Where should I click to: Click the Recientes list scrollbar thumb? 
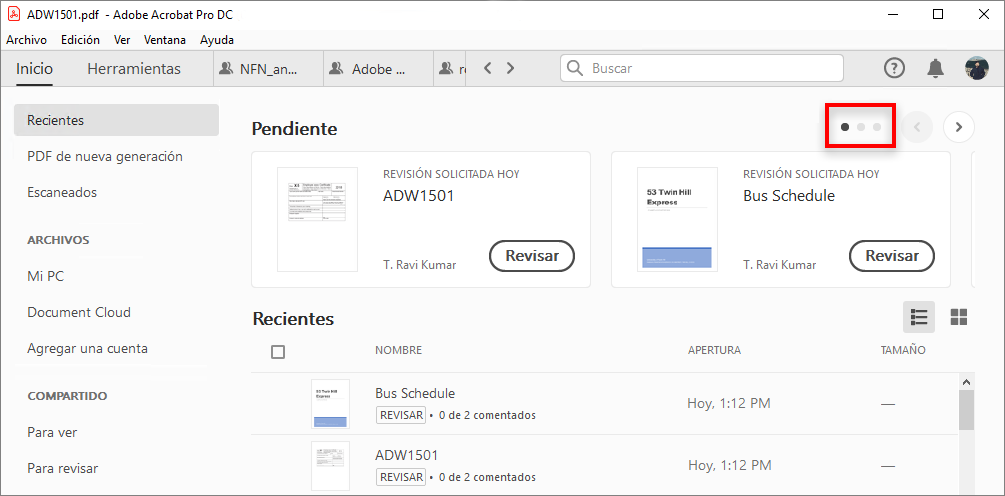point(966,410)
